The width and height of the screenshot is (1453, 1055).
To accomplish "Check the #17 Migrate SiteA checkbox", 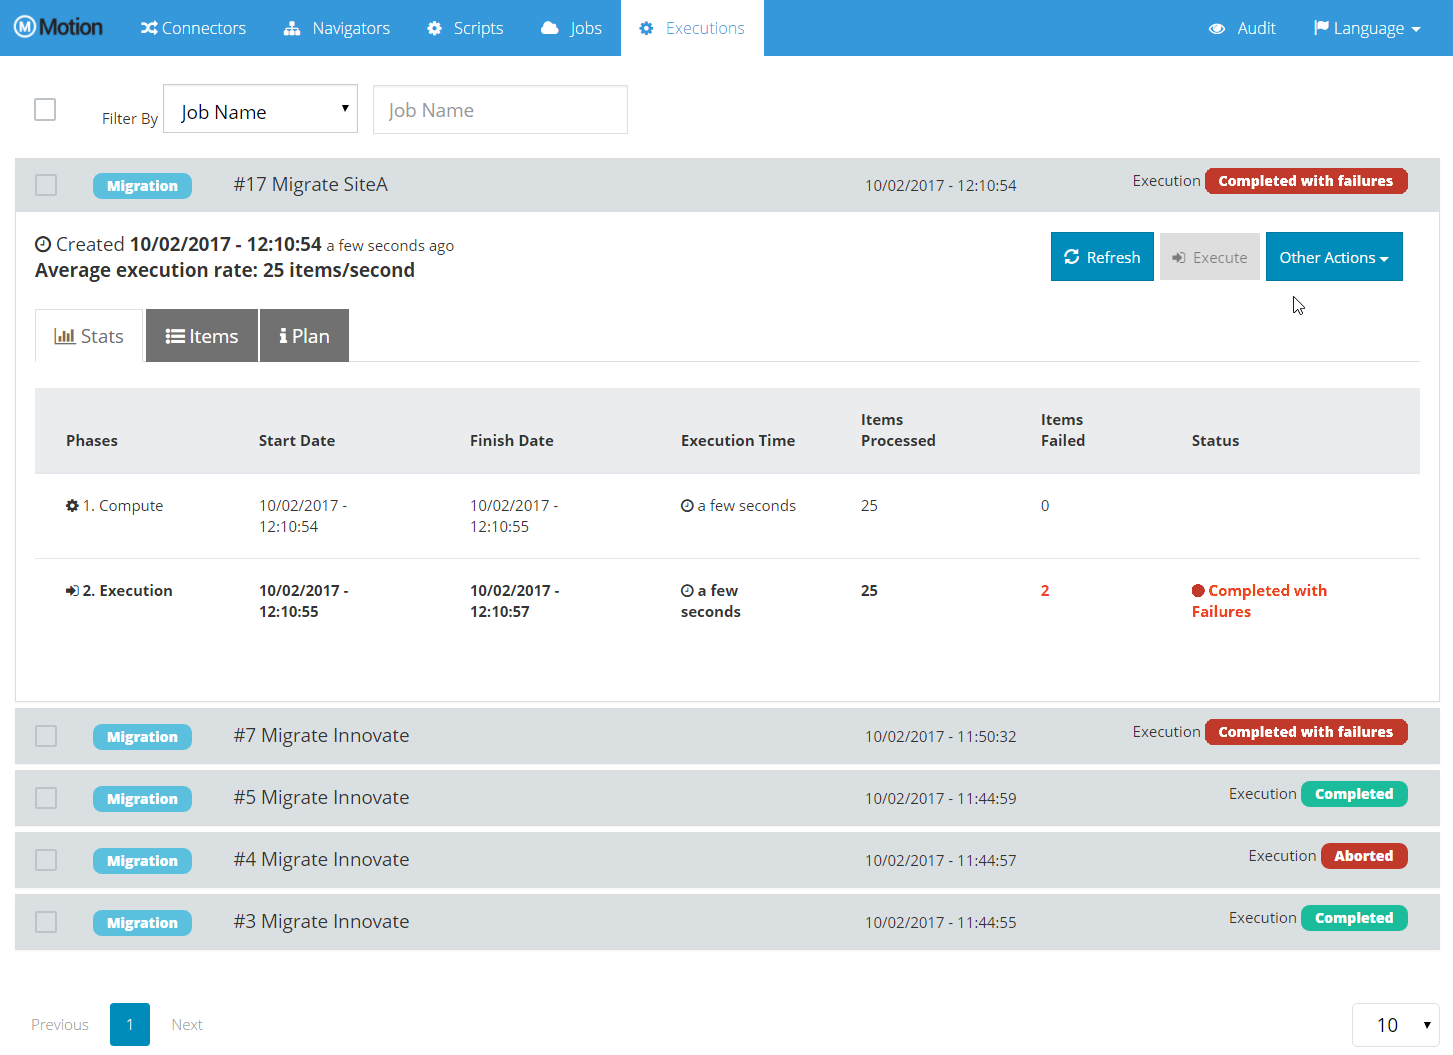I will point(46,185).
